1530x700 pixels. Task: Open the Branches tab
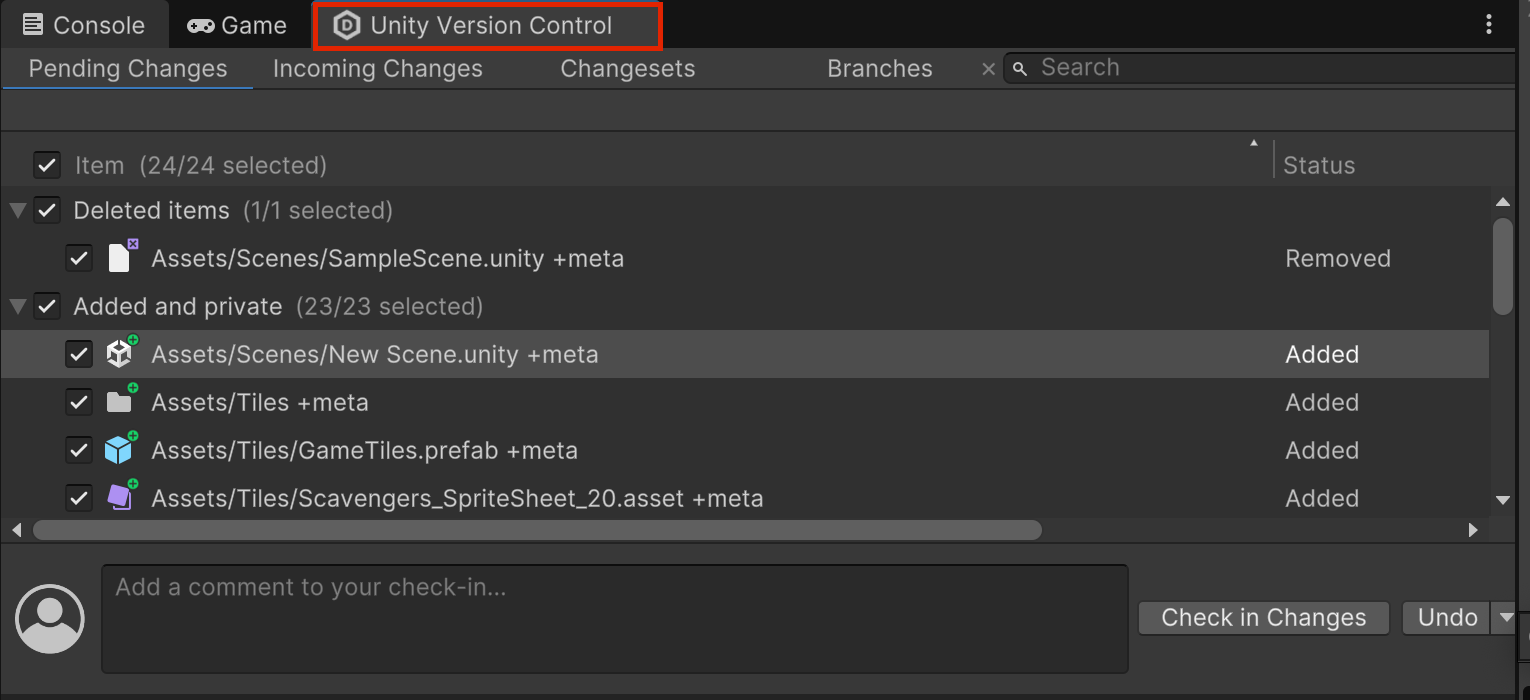click(880, 69)
